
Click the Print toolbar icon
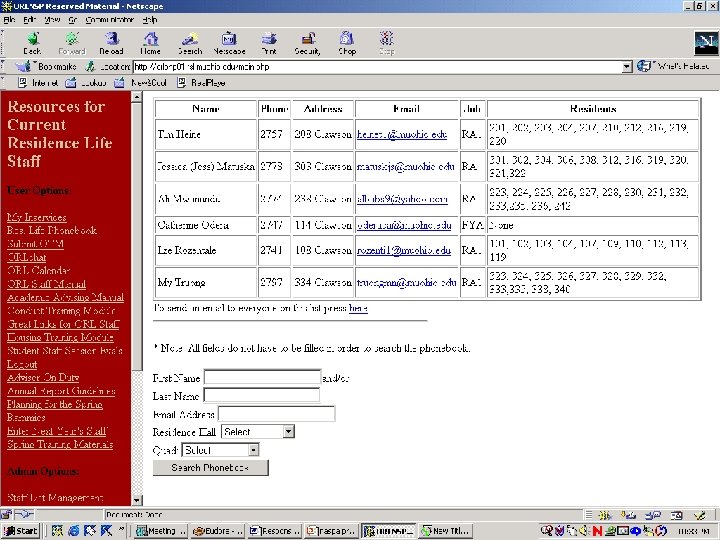tap(268, 41)
